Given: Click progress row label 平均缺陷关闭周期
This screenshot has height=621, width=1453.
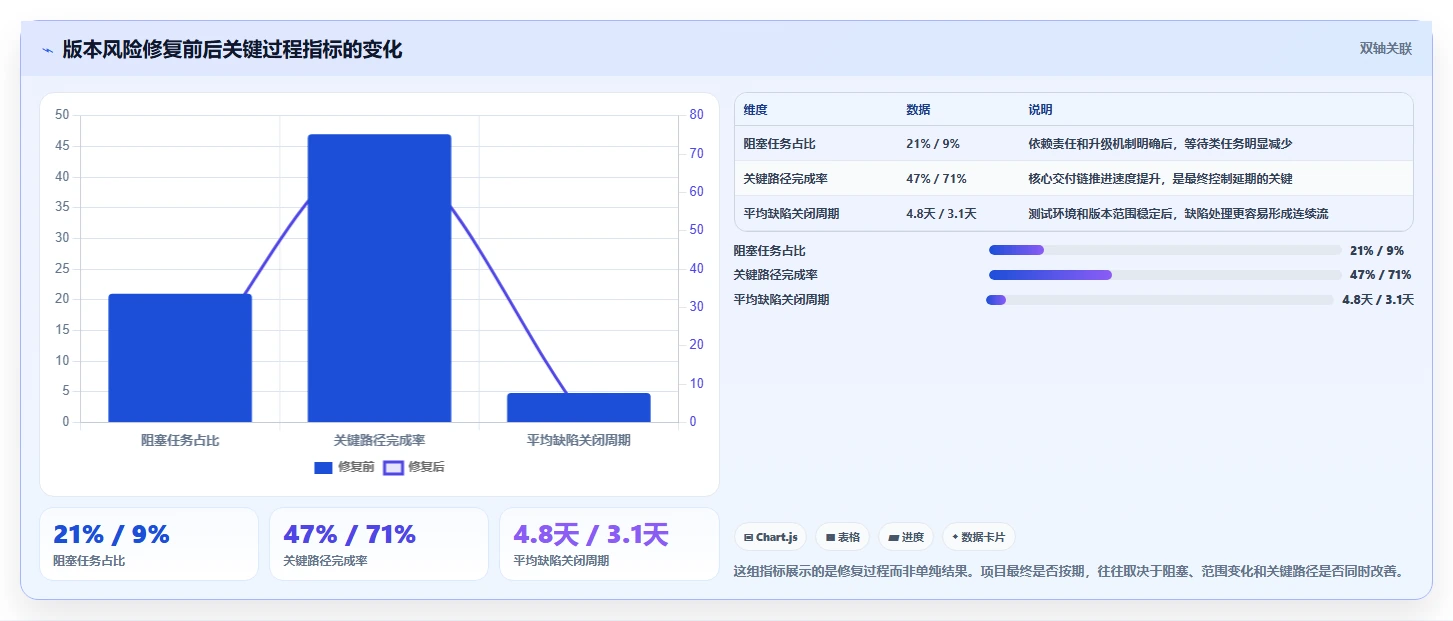Looking at the screenshot, I should (781, 300).
